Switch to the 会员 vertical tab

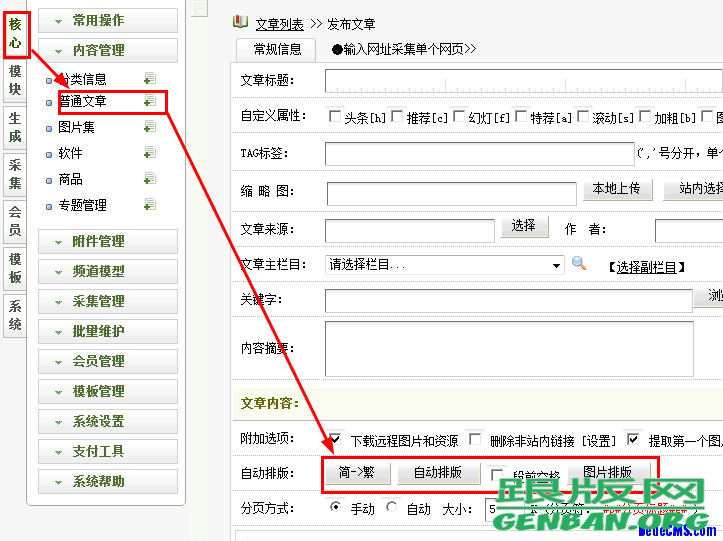point(15,221)
